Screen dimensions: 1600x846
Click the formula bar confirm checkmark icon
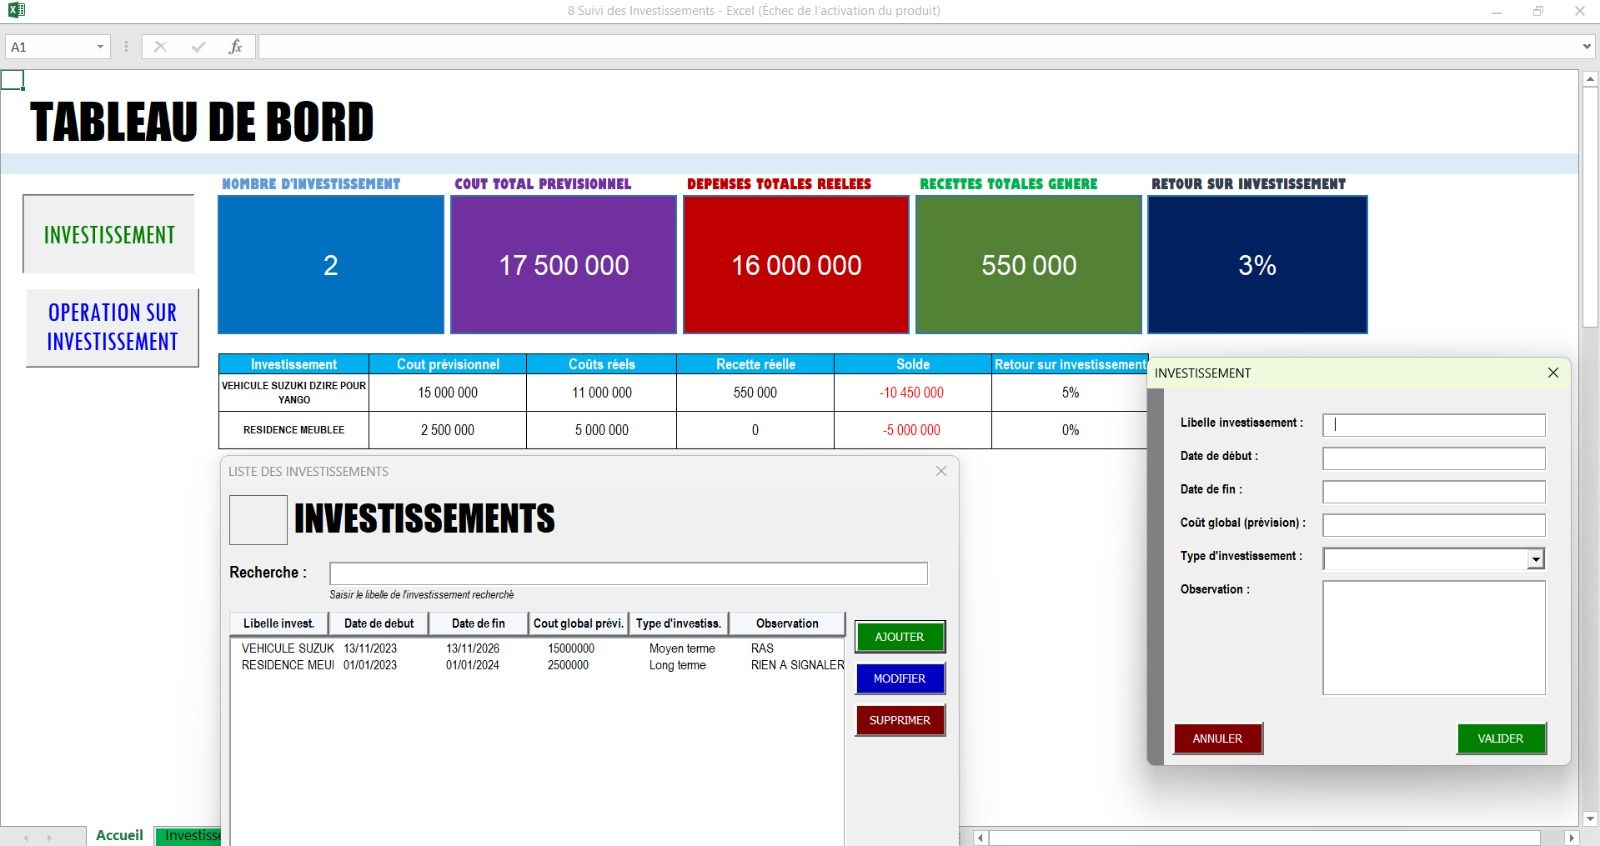[198, 47]
